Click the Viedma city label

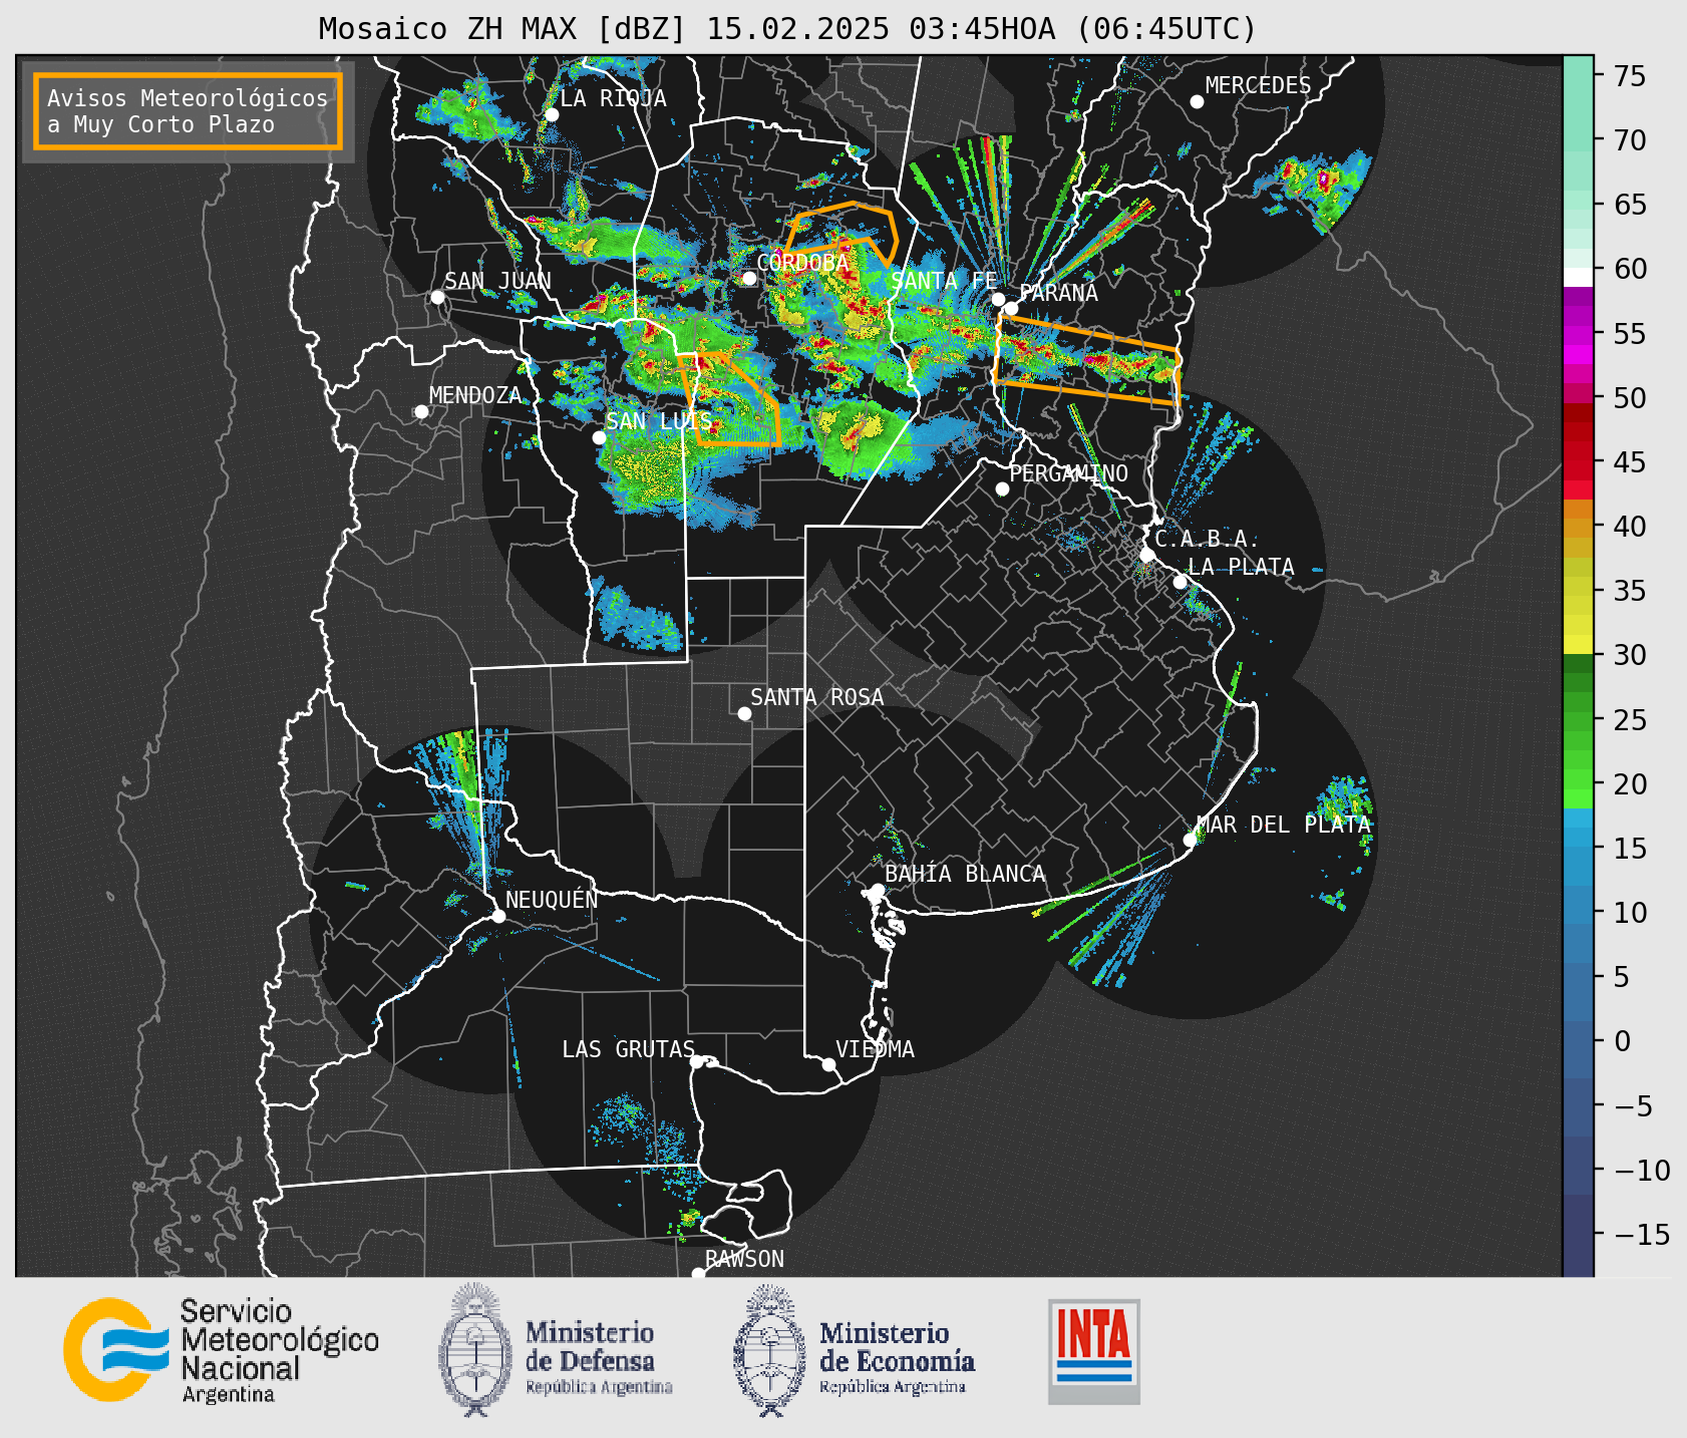click(875, 1049)
